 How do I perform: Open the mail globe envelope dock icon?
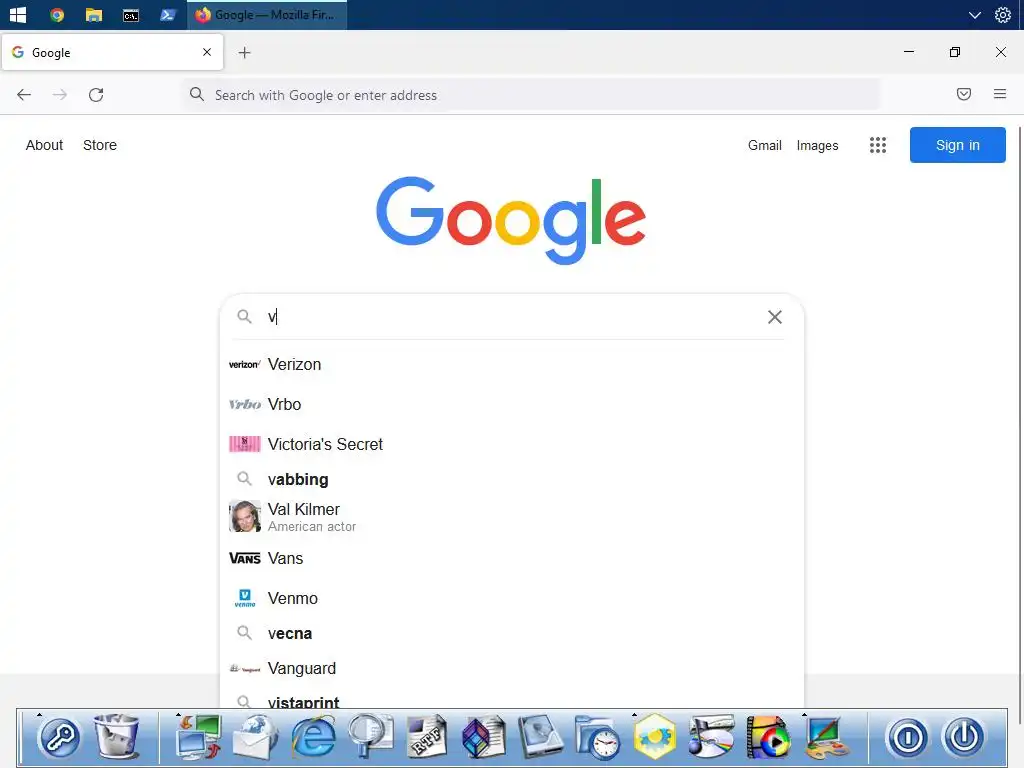click(255, 737)
